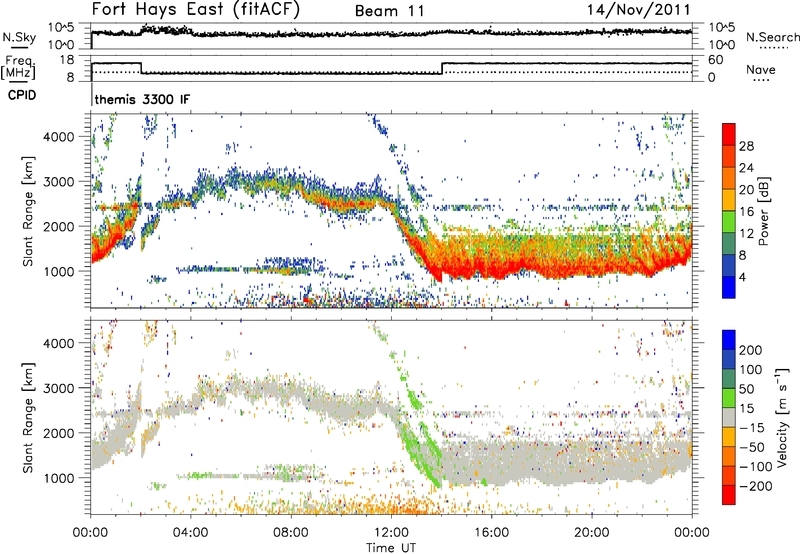
Task: Click the date '14/Nov/2011'
Action: click(639, 10)
